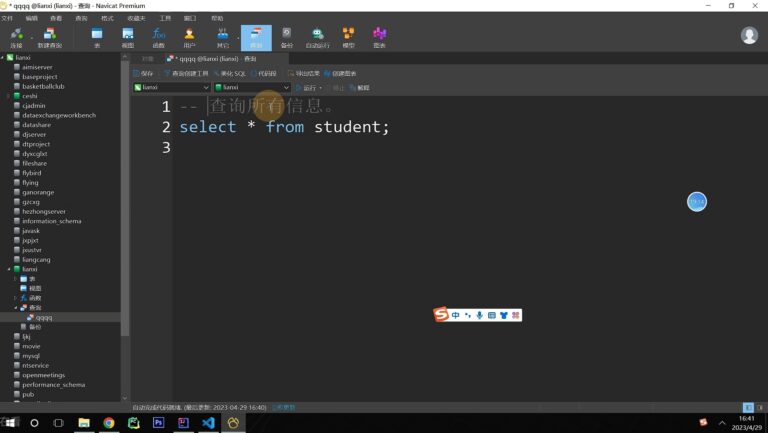
Task: Click the toolbox grid icon on the IME bar
Action: tap(516, 315)
